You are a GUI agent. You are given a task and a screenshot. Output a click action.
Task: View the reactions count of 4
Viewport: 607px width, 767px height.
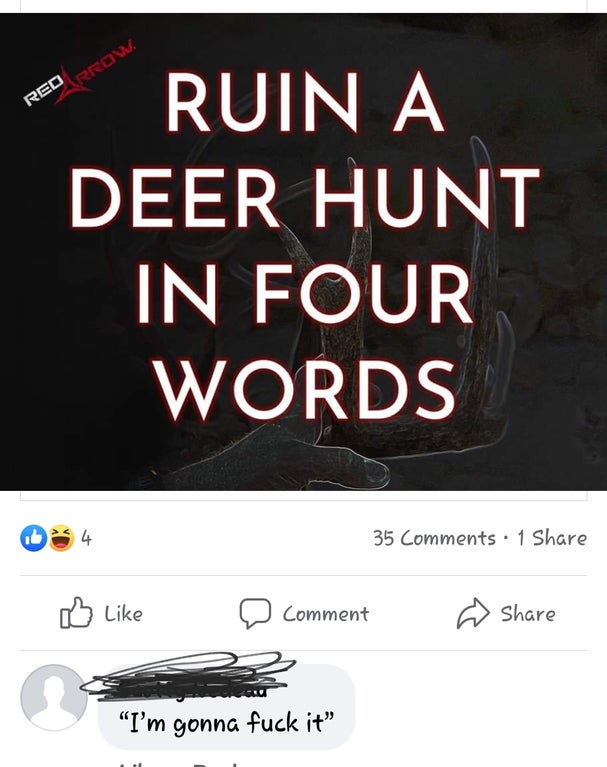click(x=87, y=538)
